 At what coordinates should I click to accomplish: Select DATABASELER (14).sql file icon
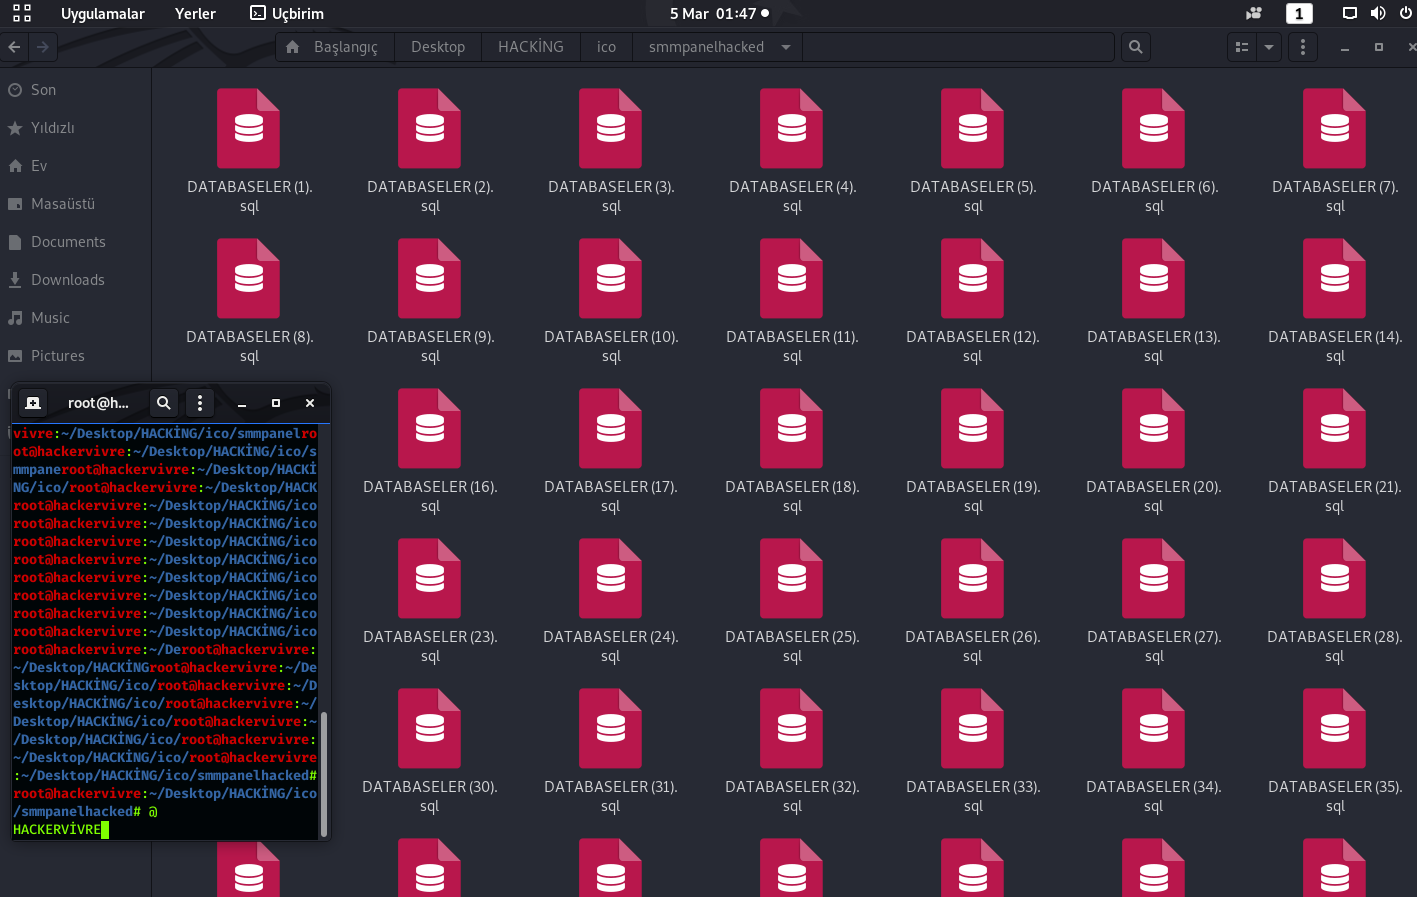click(1335, 278)
